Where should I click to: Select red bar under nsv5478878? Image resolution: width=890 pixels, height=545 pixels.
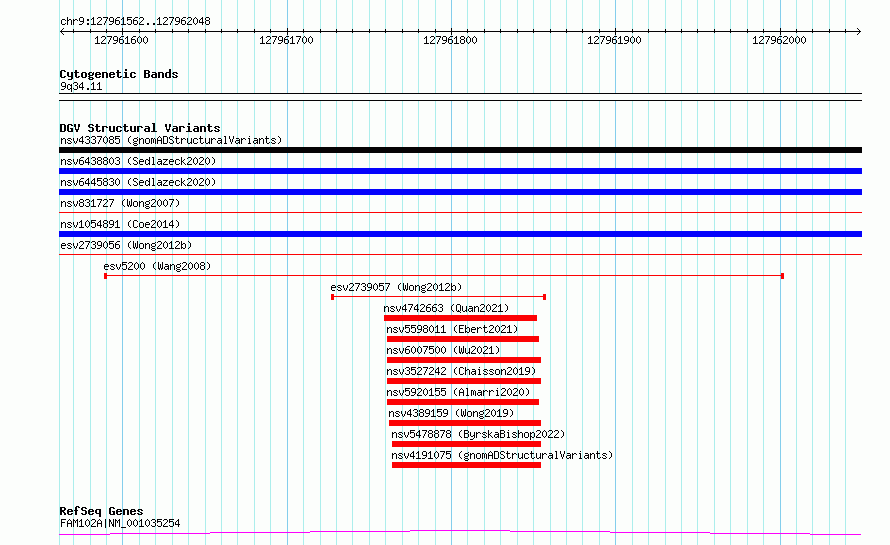pyautogui.click(x=466, y=444)
